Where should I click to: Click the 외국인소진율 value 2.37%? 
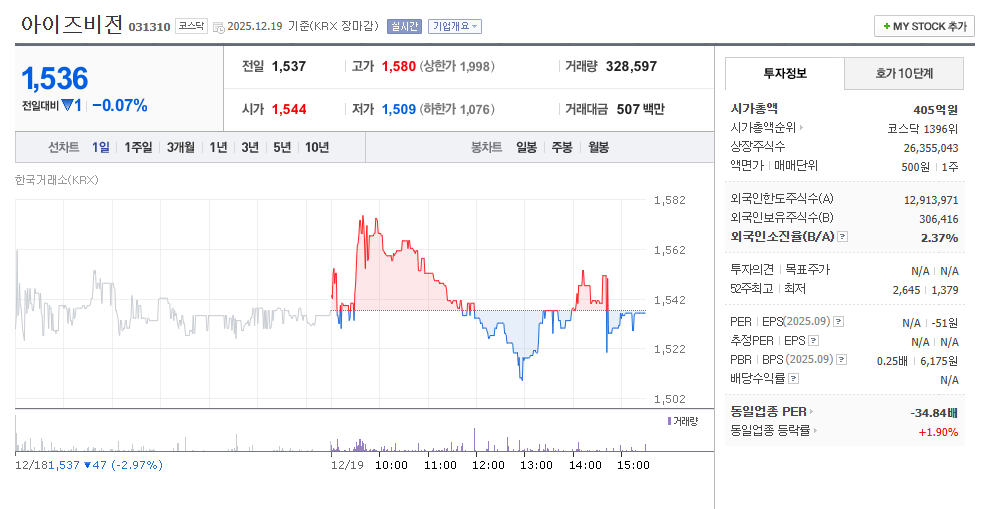939,238
